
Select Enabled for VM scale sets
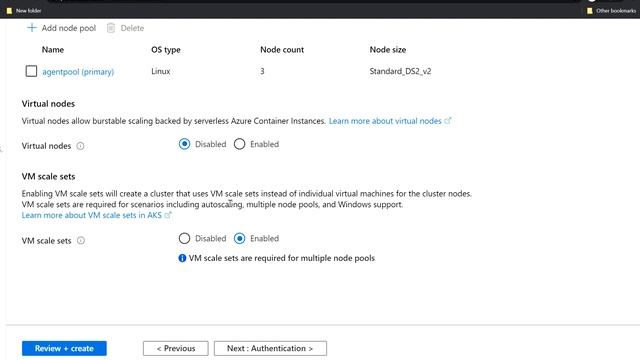pyautogui.click(x=240, y=238)
